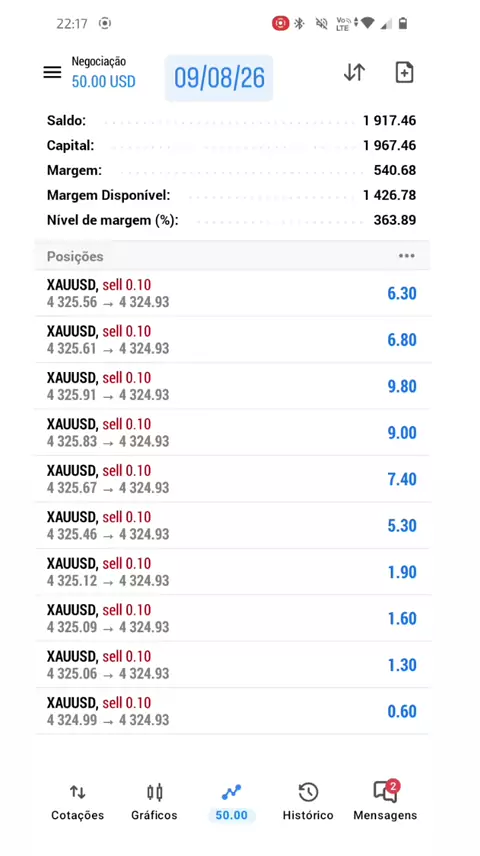The image size is (480, 856).
Task: Tap position showing 7.40 profit
Action: tap(233, 479)
